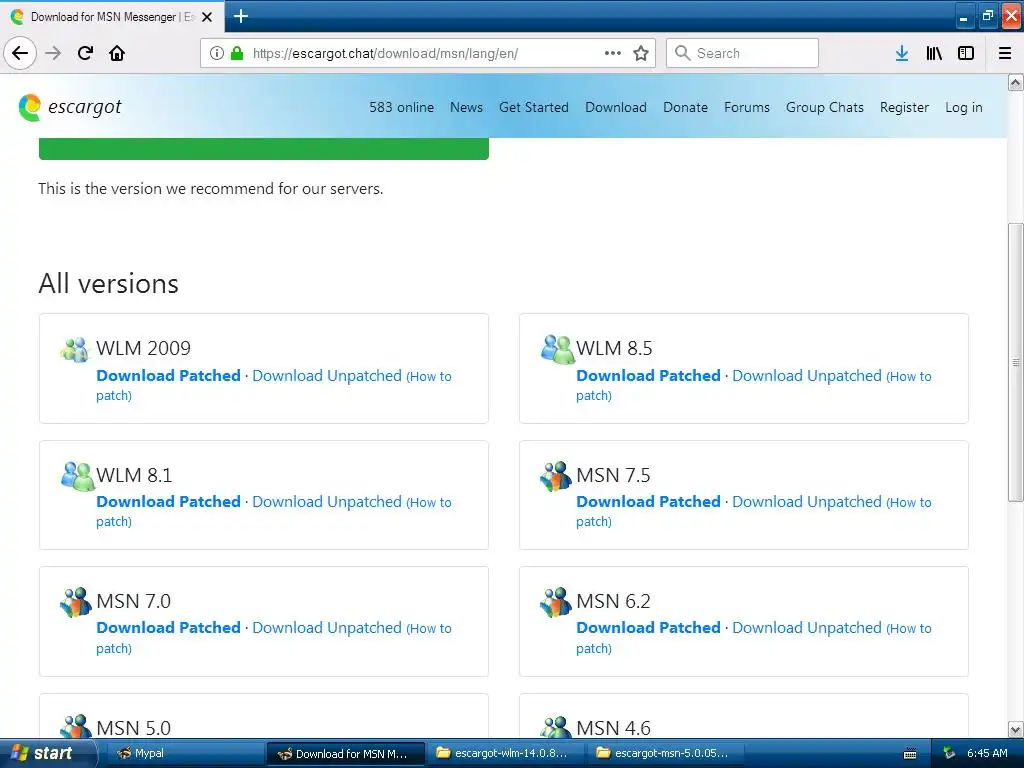Image resolution: width=1024 pixels, height=768 pixels.
Task: Download Unpatched WLM 8.1
Action: [327, 502]
